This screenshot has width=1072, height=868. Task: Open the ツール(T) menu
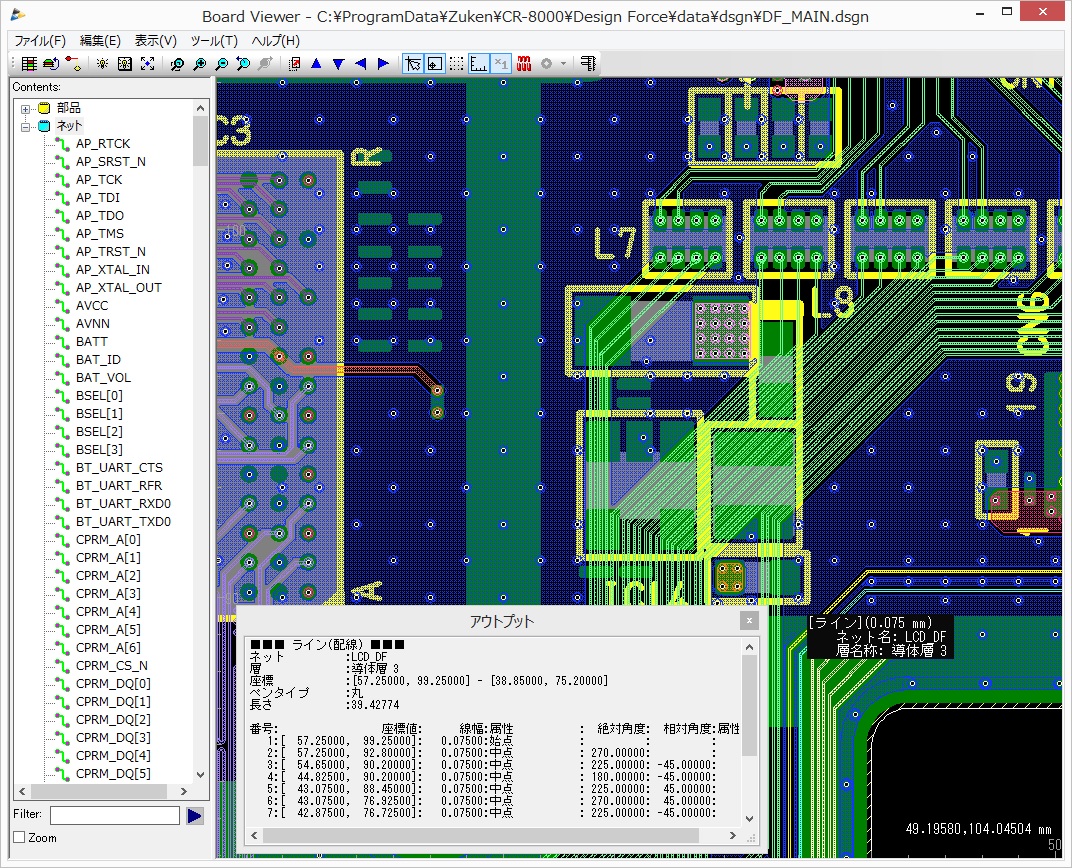[213, 41]
